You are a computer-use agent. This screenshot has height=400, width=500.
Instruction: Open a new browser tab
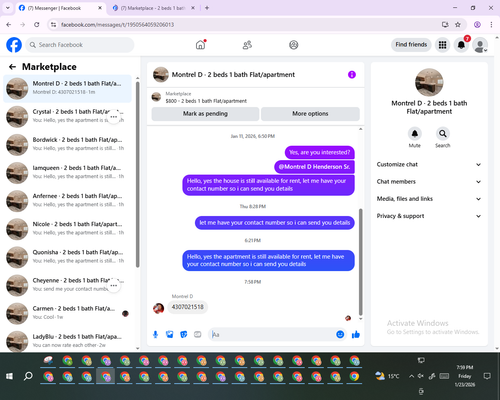(x=207, y=8)
